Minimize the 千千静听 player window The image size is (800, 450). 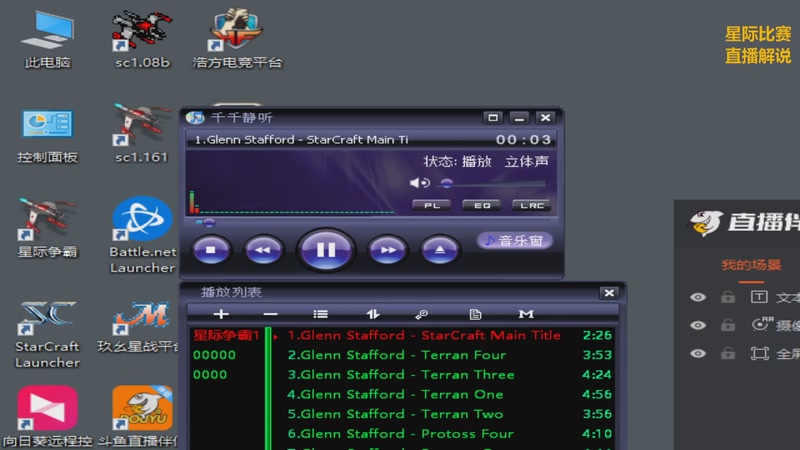(x=519, y=118)
